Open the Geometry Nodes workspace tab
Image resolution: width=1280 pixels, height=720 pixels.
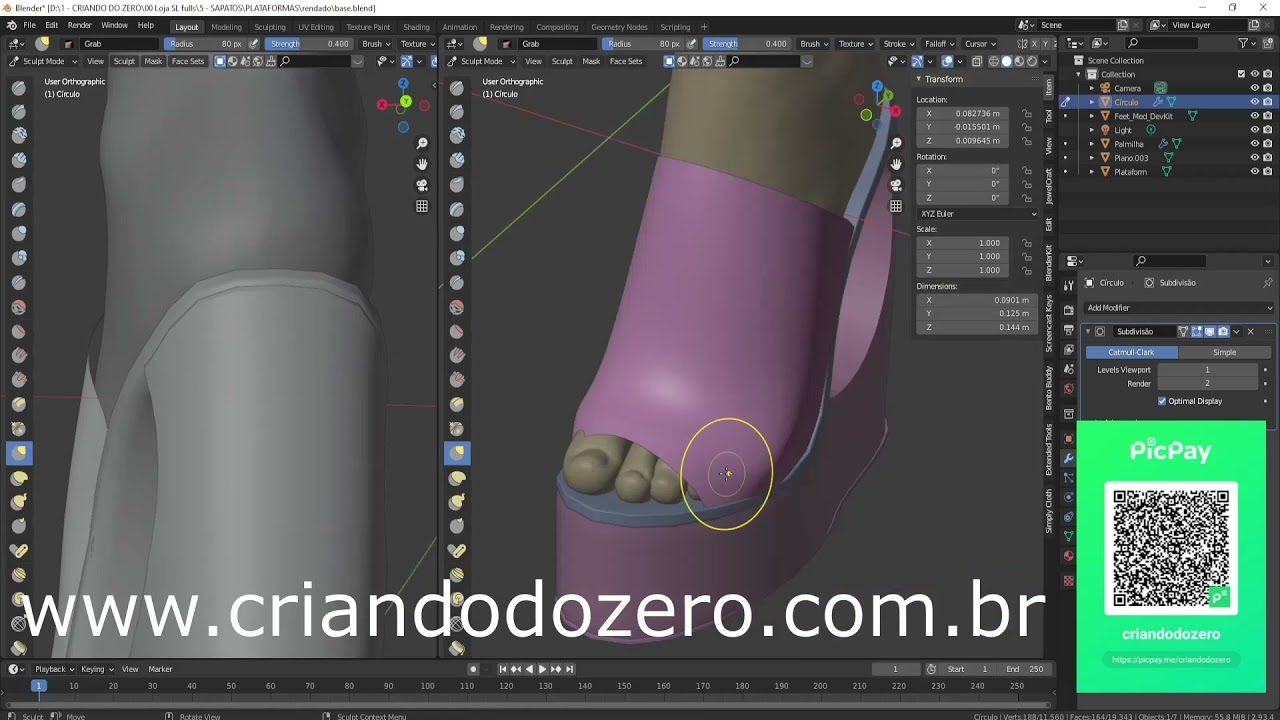(619, 27)
